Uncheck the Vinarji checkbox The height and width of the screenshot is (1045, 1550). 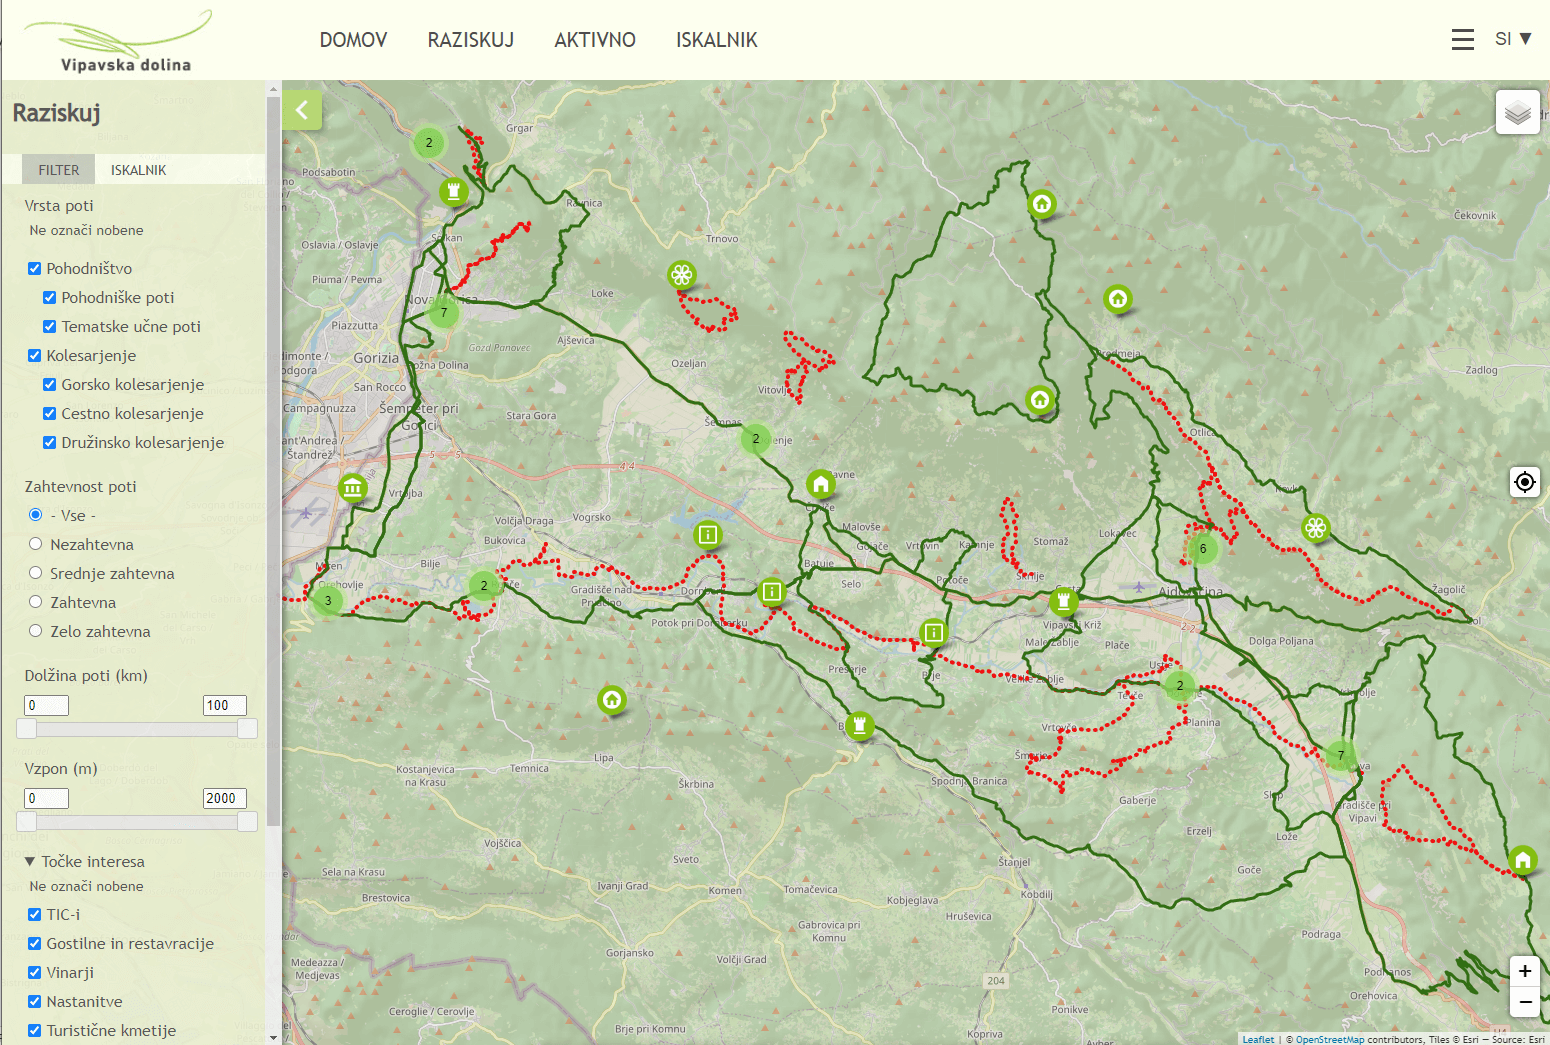click(x=34, y=972)
